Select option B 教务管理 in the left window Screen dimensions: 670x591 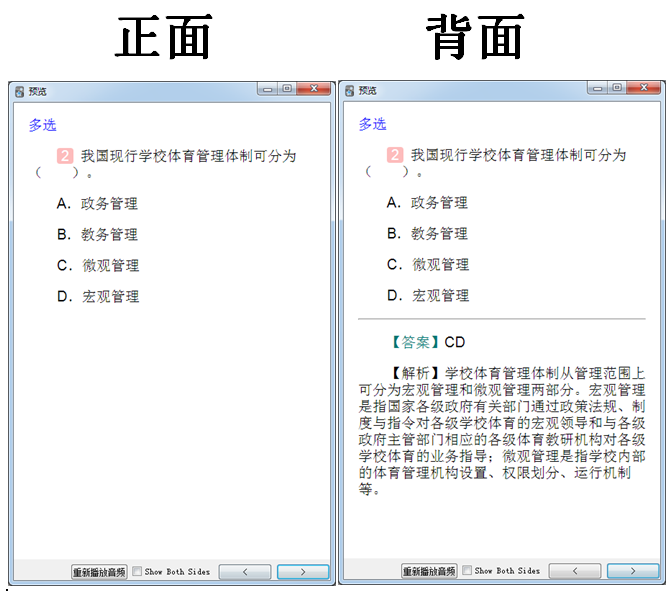coord(97,235)
